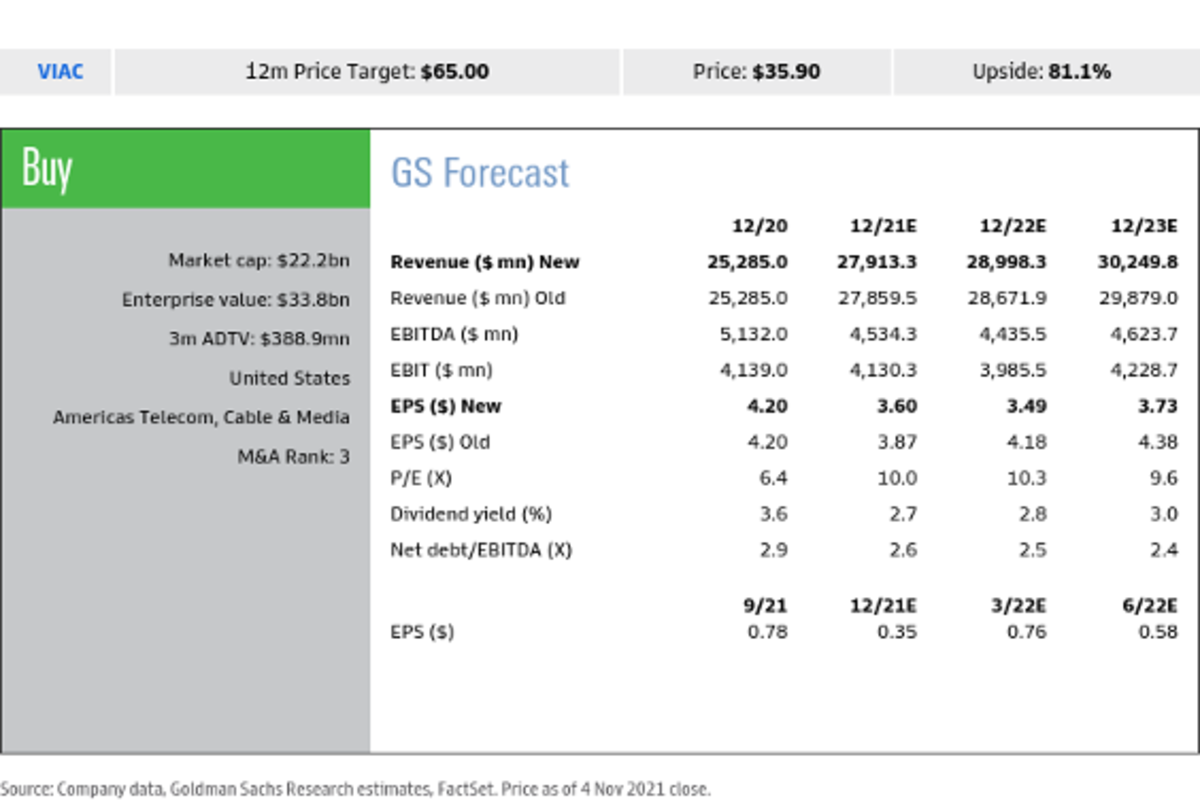Click the 9/21 quarterly column header
This screenshot has width=1200, height=800.
(767, 604)
